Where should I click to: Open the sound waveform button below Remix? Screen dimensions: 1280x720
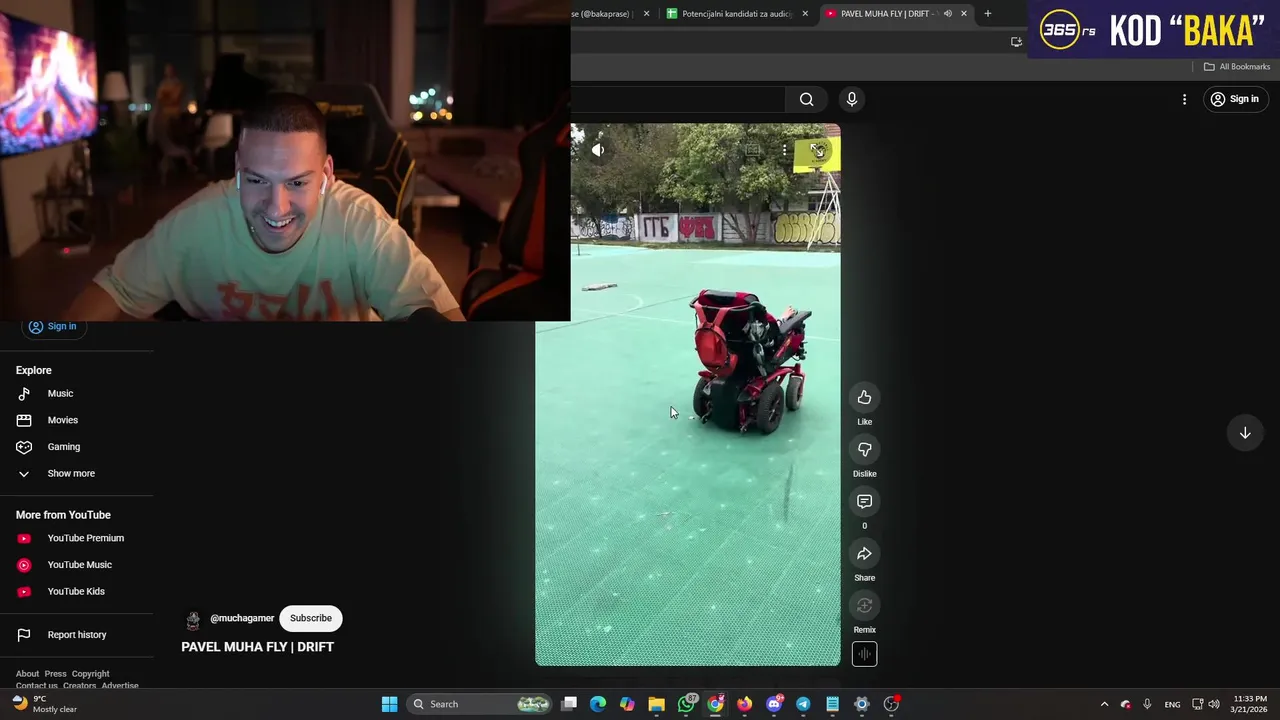[x=864, y=654]
